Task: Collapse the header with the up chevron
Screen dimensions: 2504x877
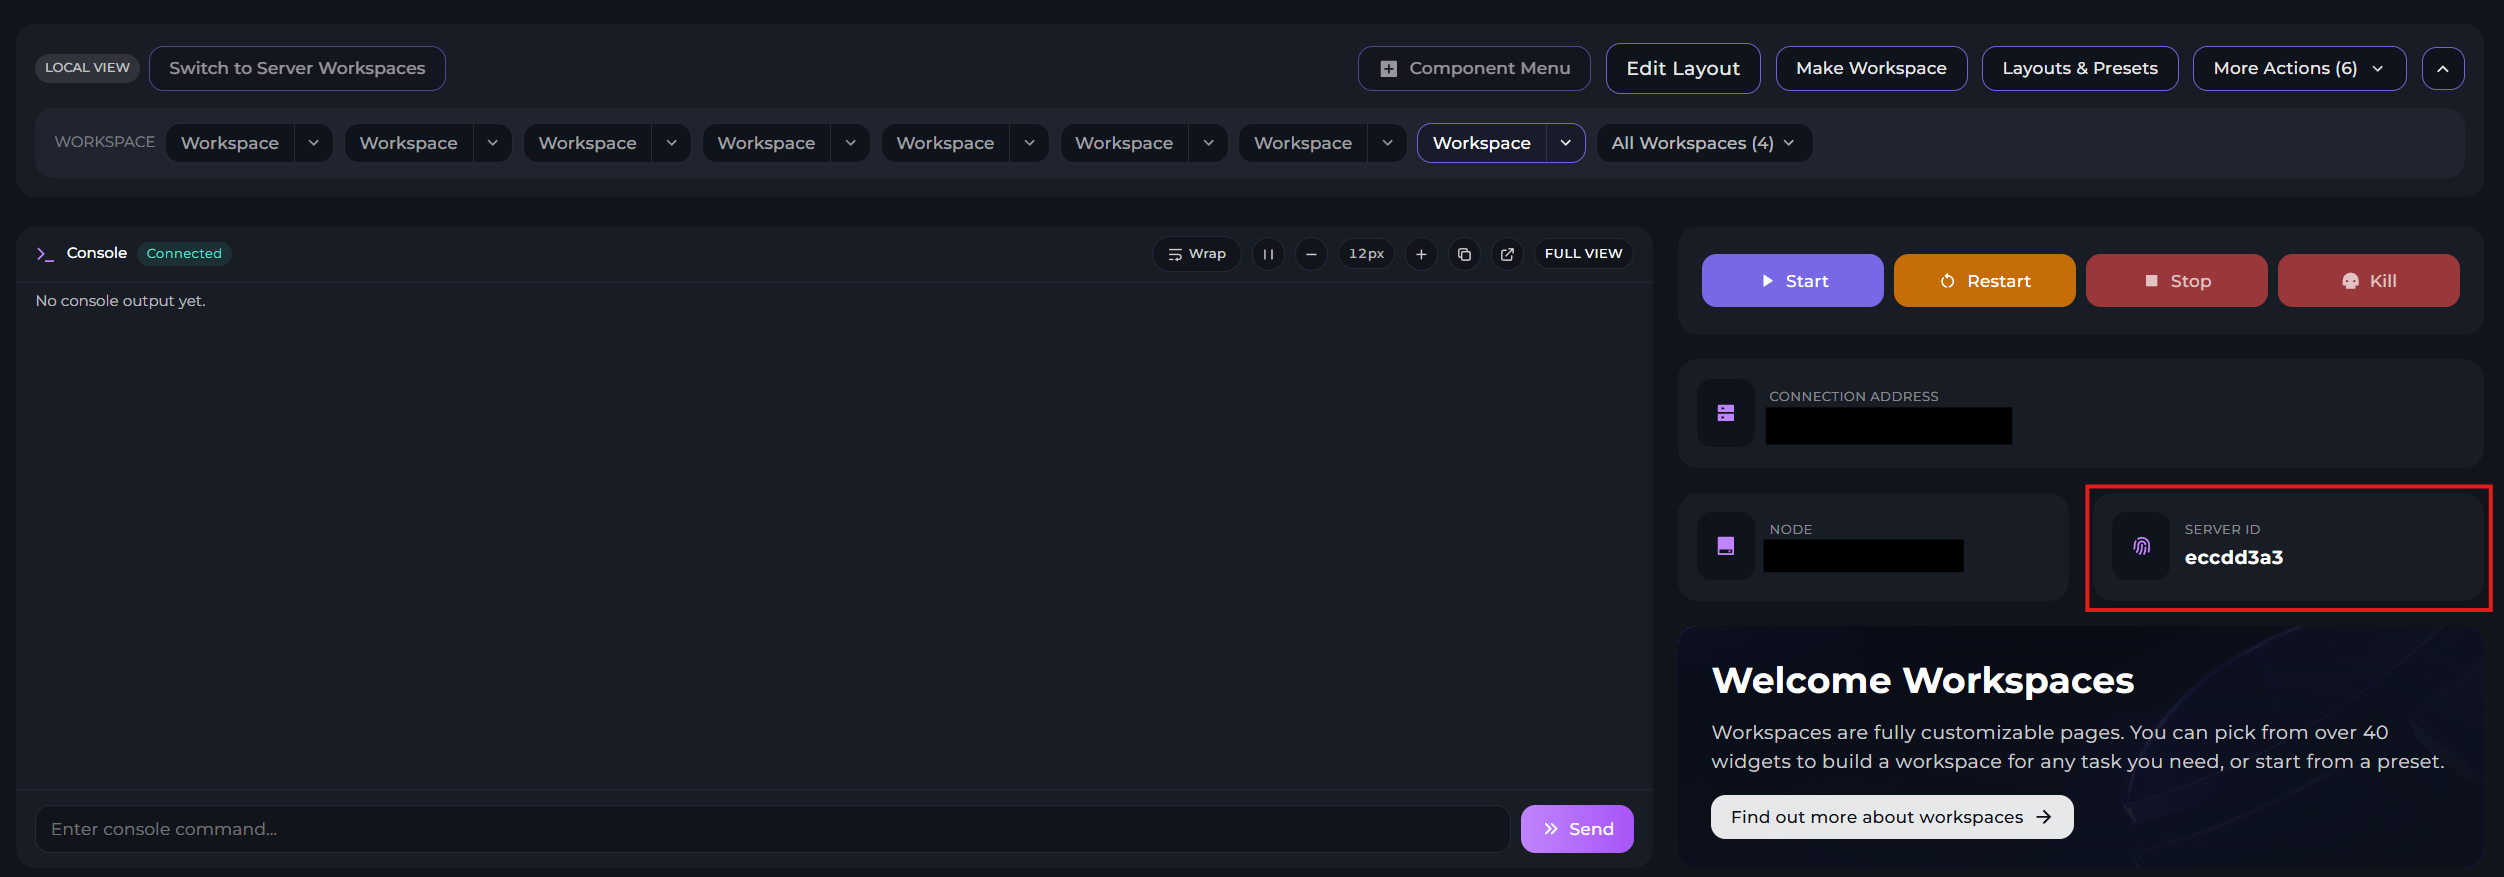Action: pos(2442,69)
